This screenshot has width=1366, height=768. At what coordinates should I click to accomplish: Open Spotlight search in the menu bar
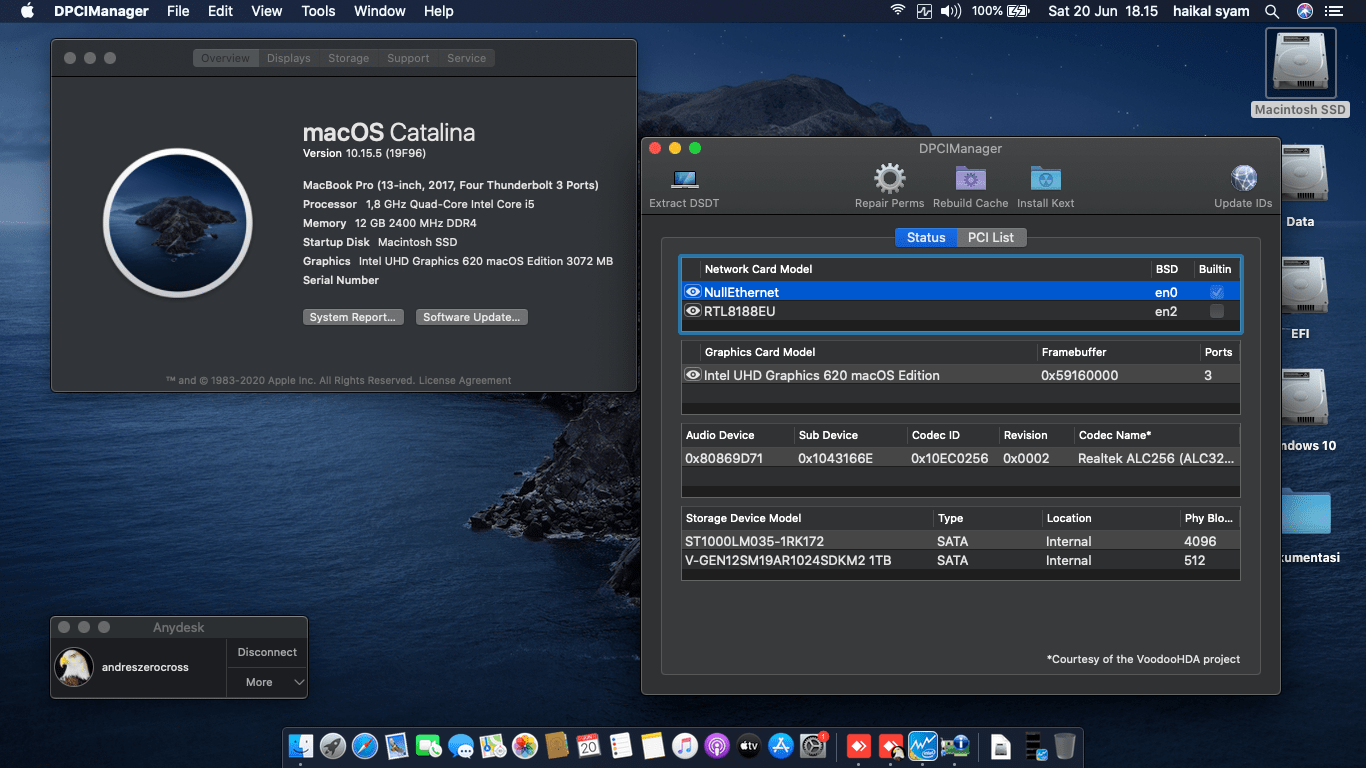tap(1272, 11)
